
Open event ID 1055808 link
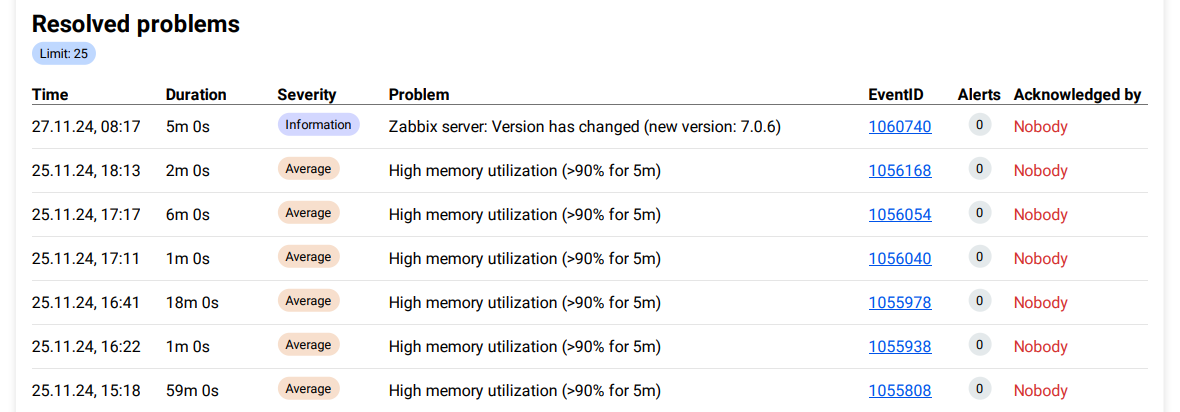pyautogui.click(x=899, y=391)
